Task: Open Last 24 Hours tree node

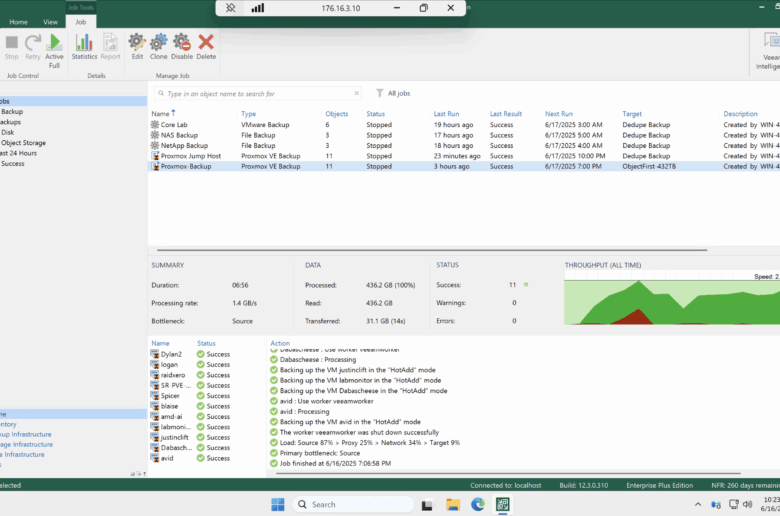Action: pos(18,153)
